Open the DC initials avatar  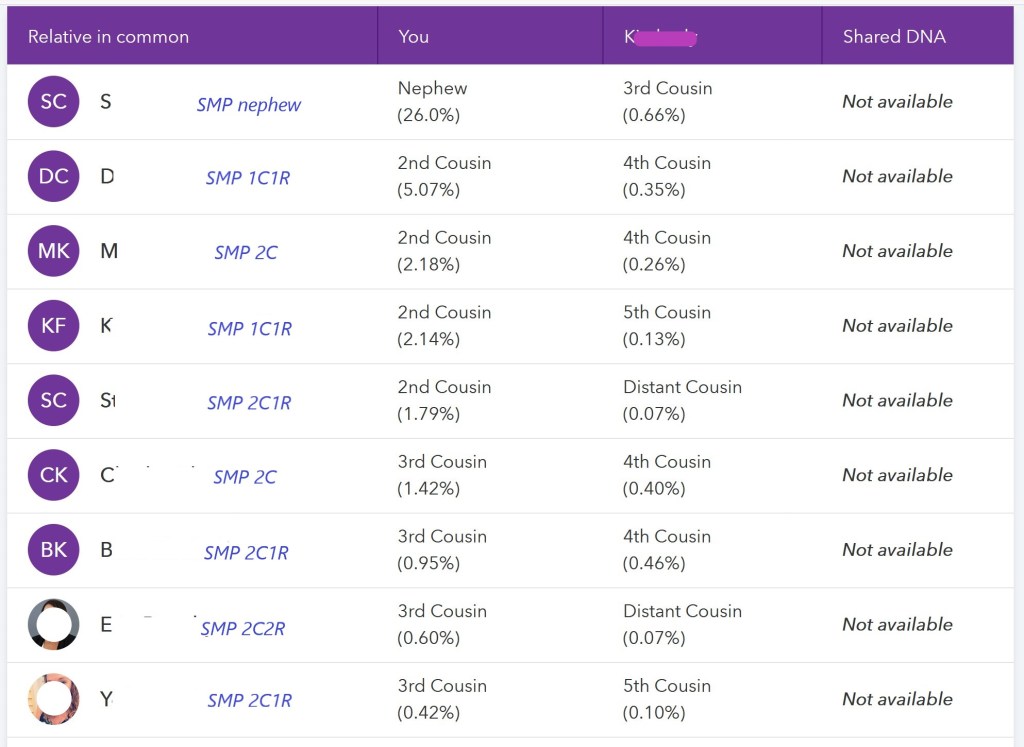53,177
